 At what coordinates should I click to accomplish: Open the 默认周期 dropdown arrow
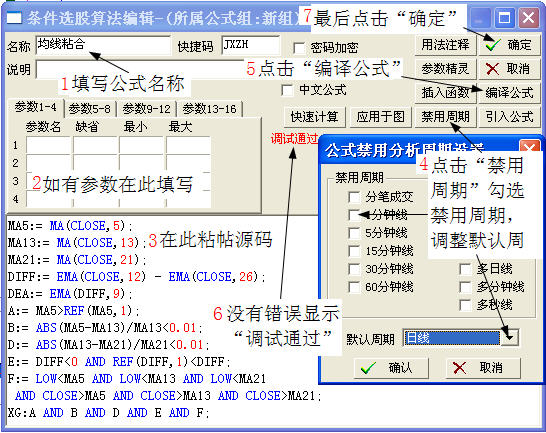pos(510,338)
